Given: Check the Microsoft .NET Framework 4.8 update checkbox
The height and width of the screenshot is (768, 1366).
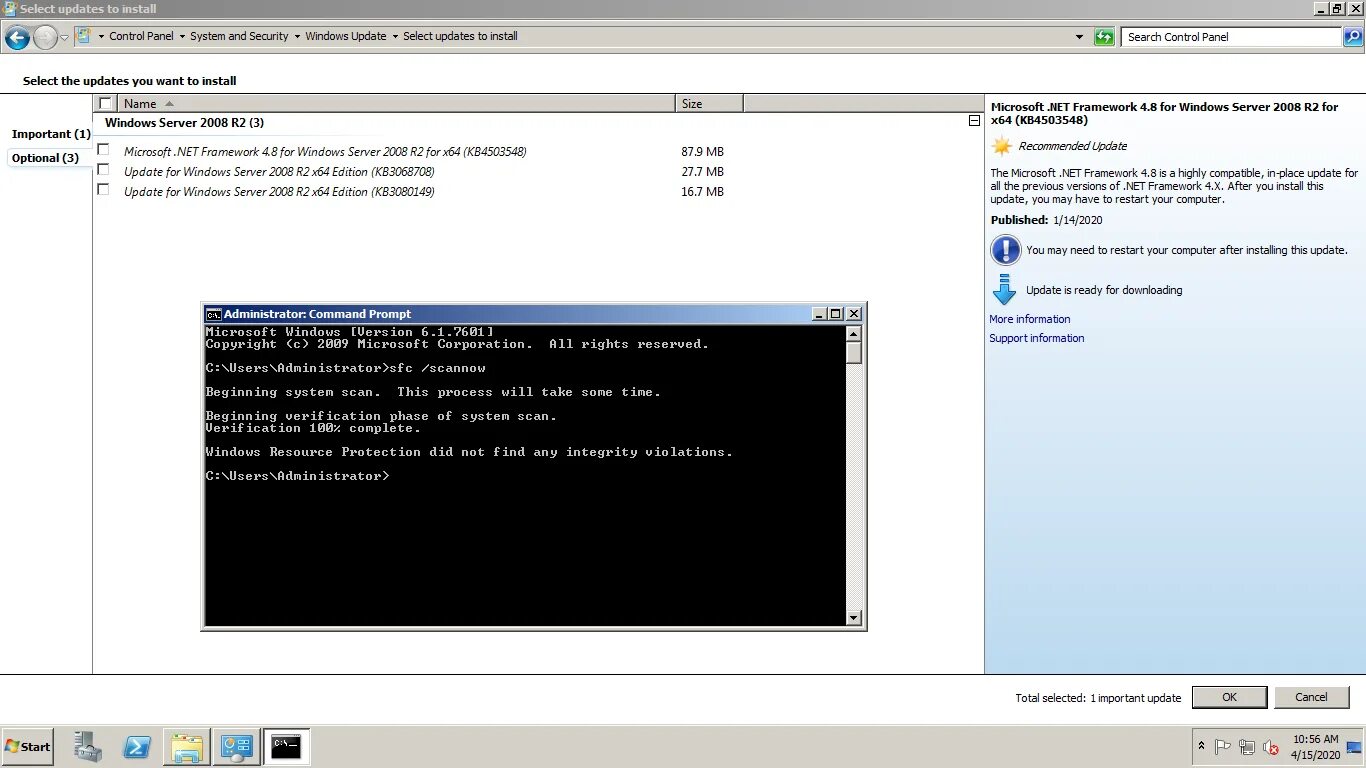Looking at the screenshot, I should tap(103, 149).
